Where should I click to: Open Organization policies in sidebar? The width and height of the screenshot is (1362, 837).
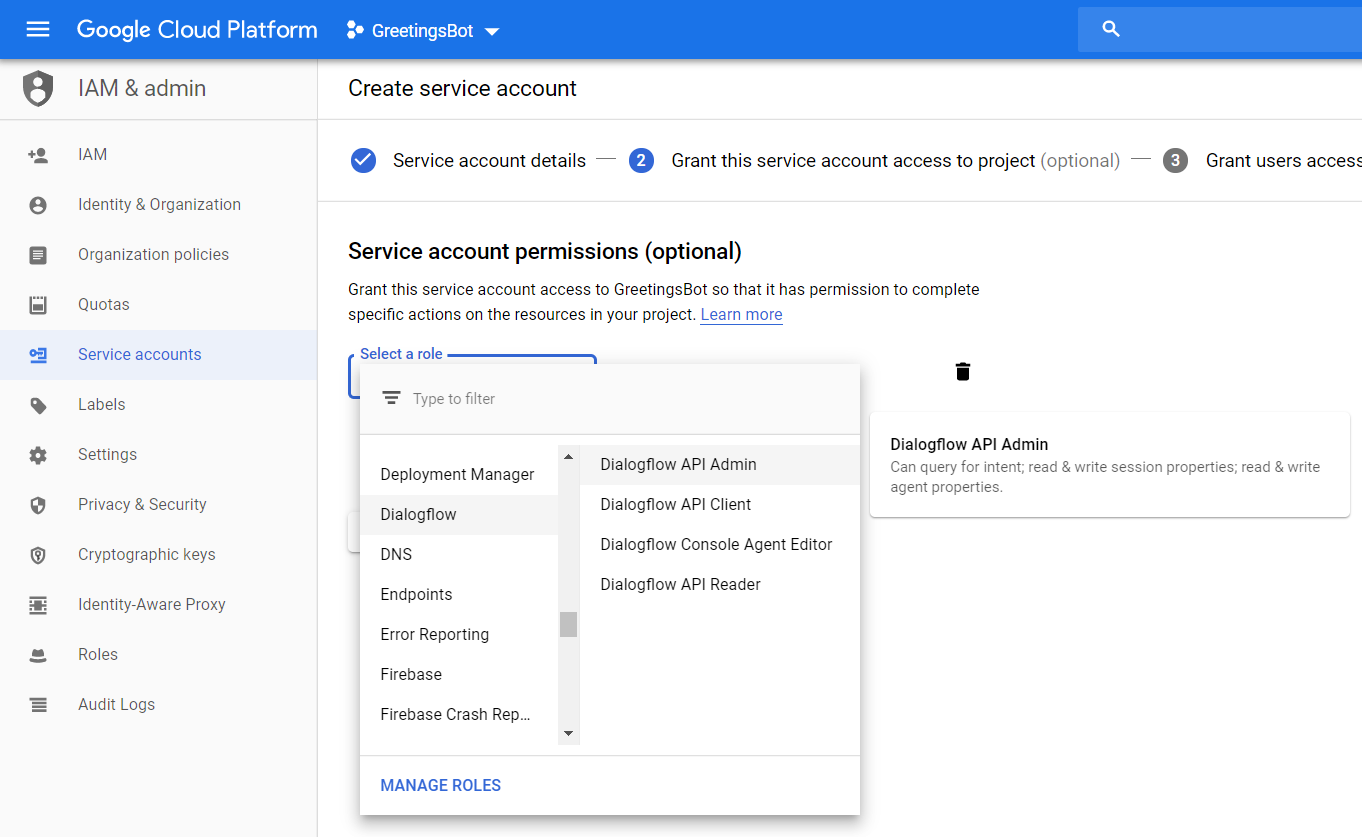point(158,255)
